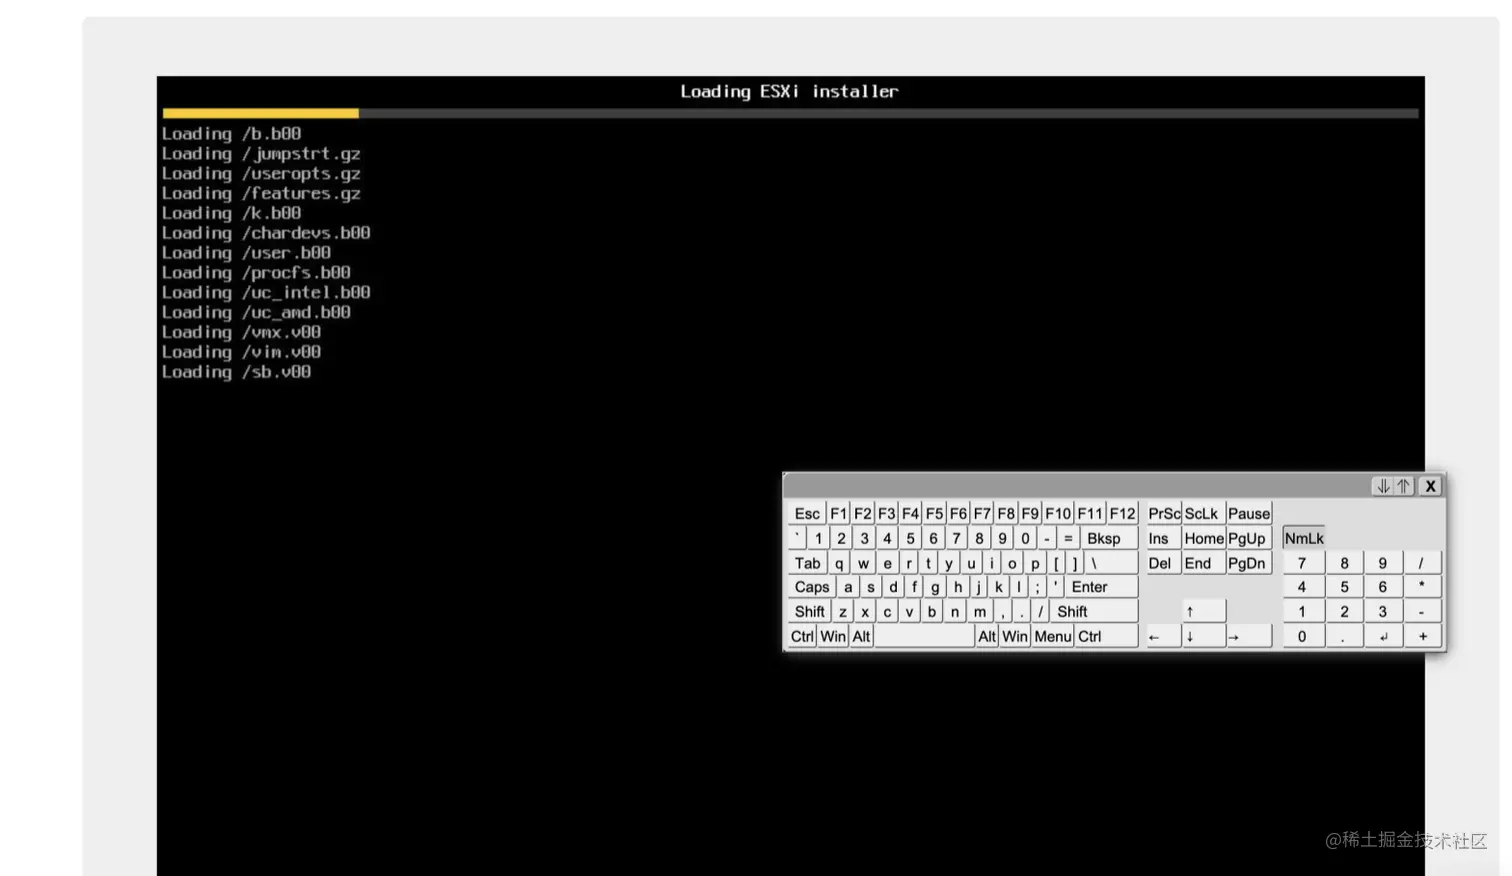Viewport: 1512px width, 876px height.
Task: Click the Enter key on main keyboard
Action: point(1101,587)
